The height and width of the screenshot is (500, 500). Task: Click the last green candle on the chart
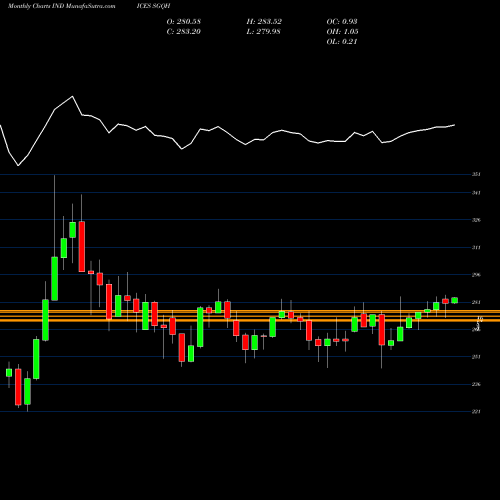[x=455, y=300]
